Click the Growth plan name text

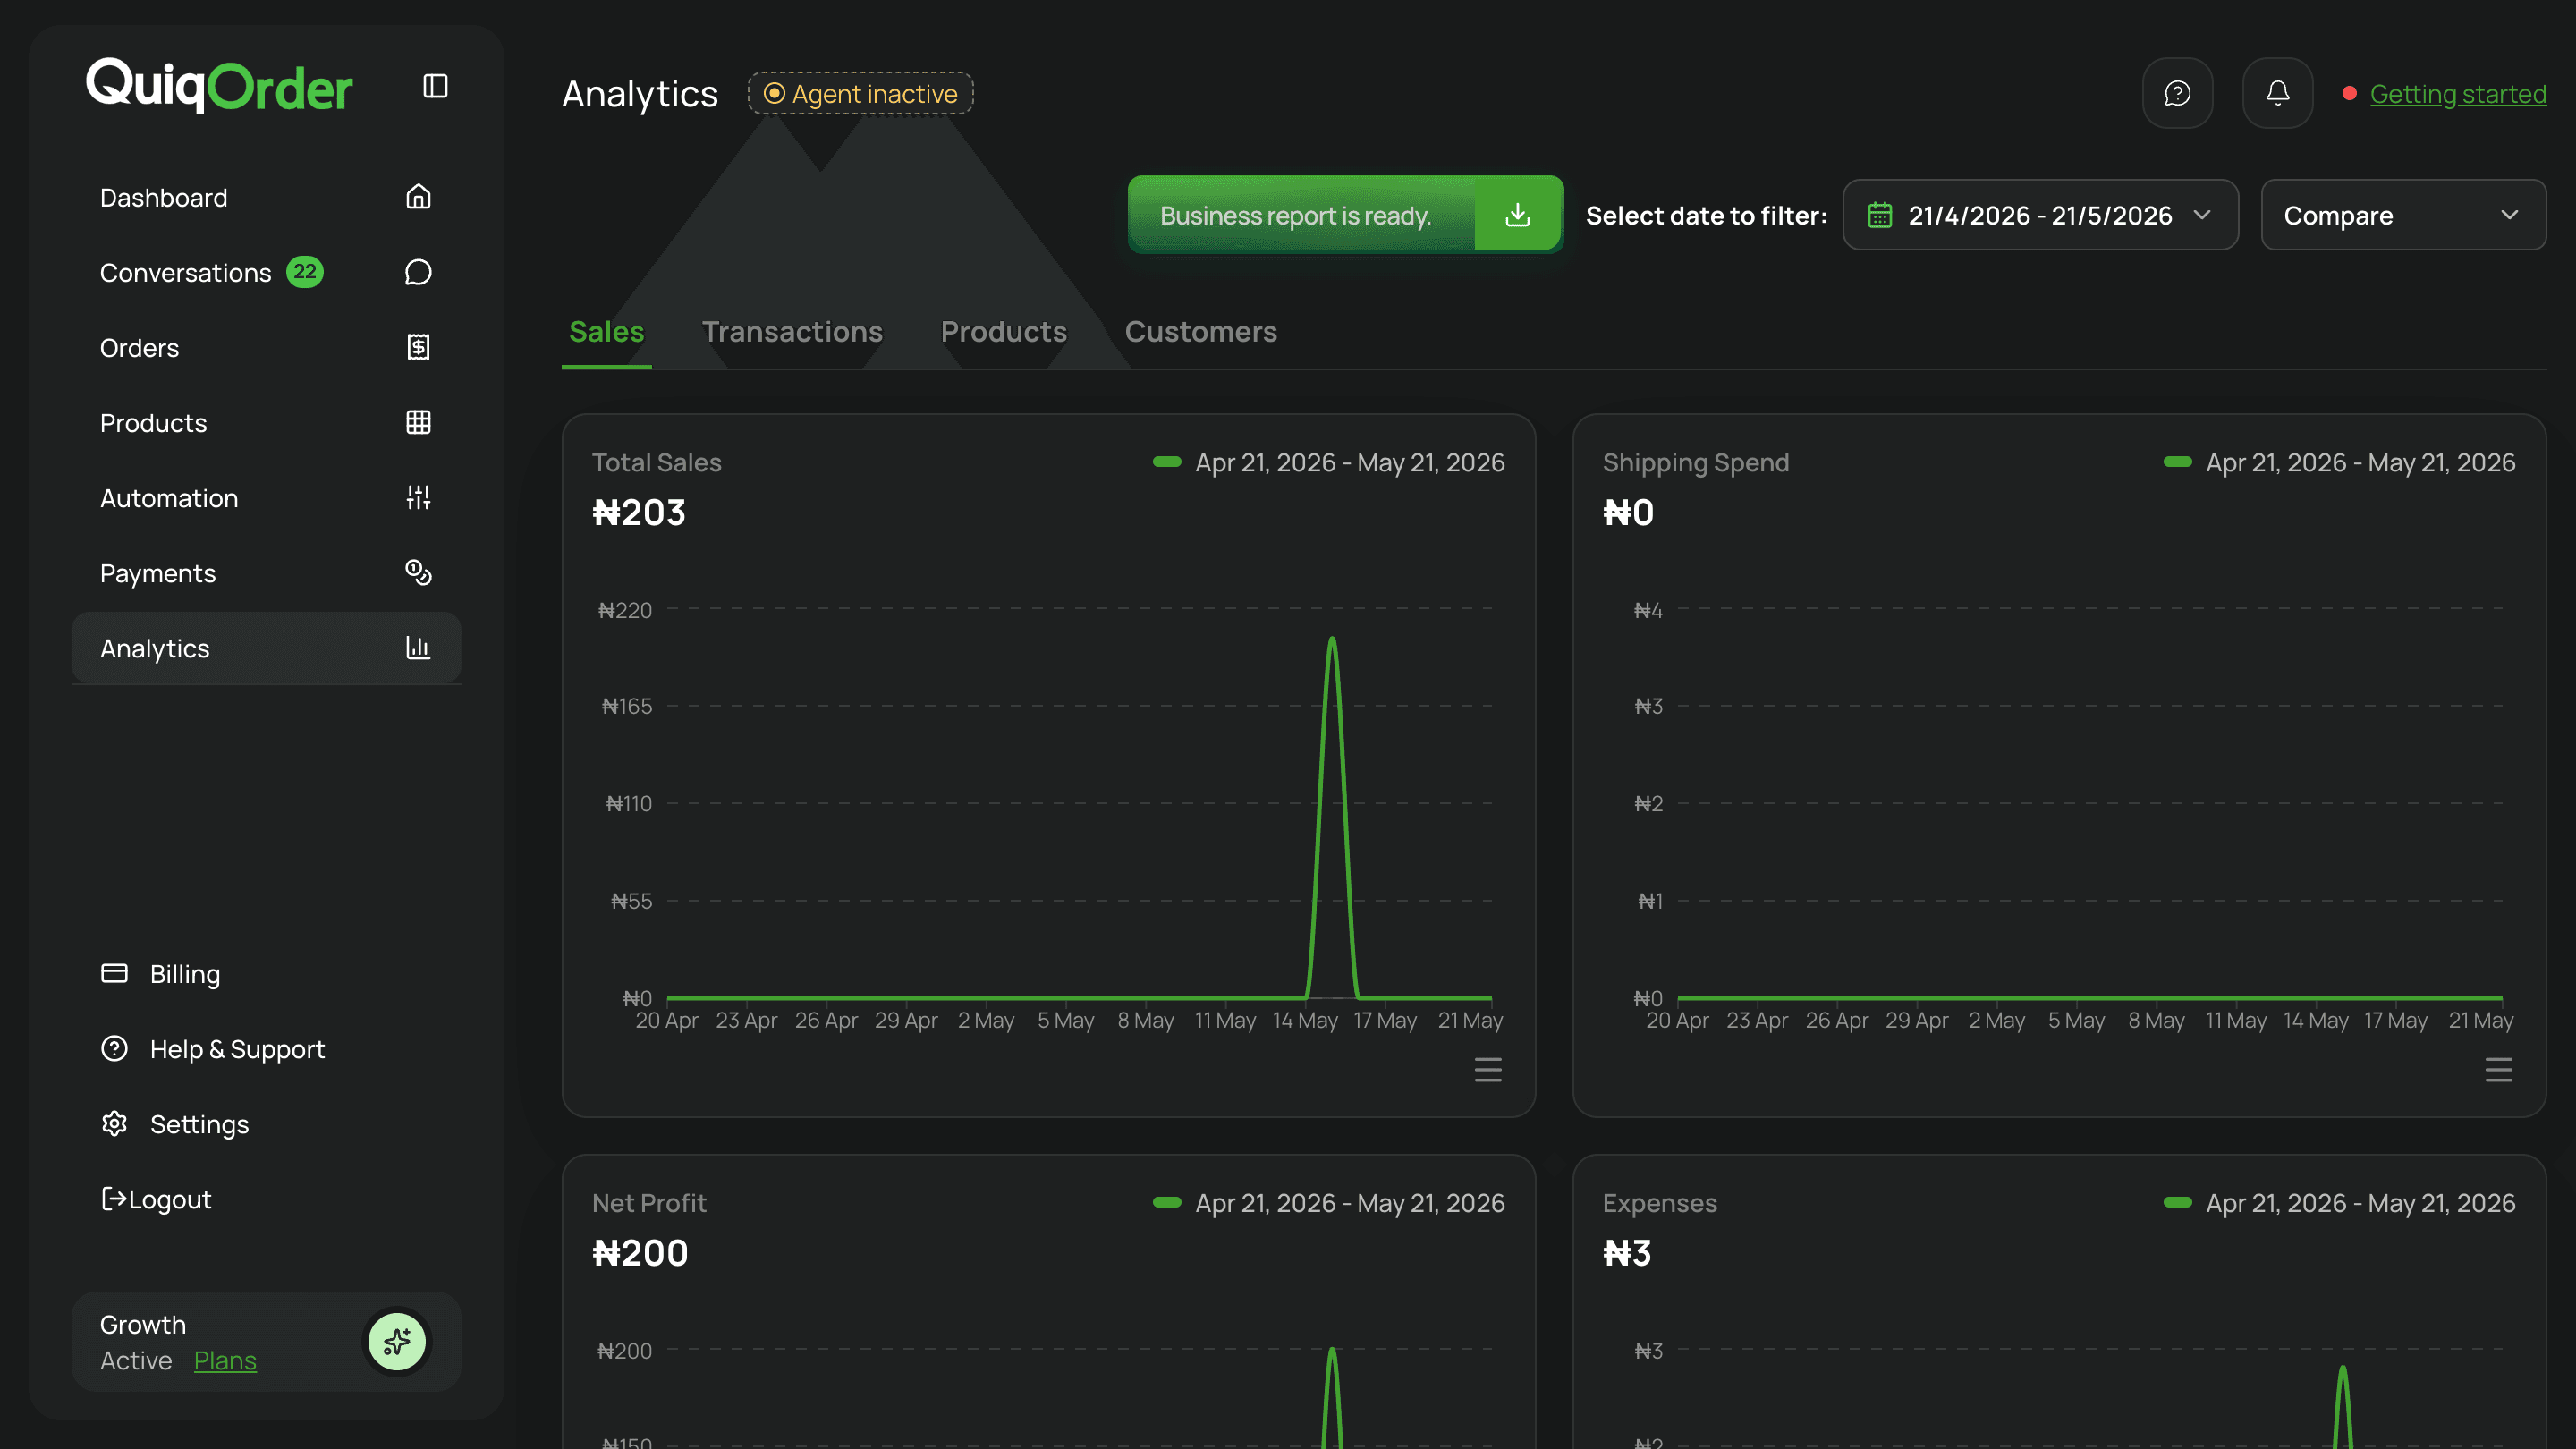tap(143, 1324)
